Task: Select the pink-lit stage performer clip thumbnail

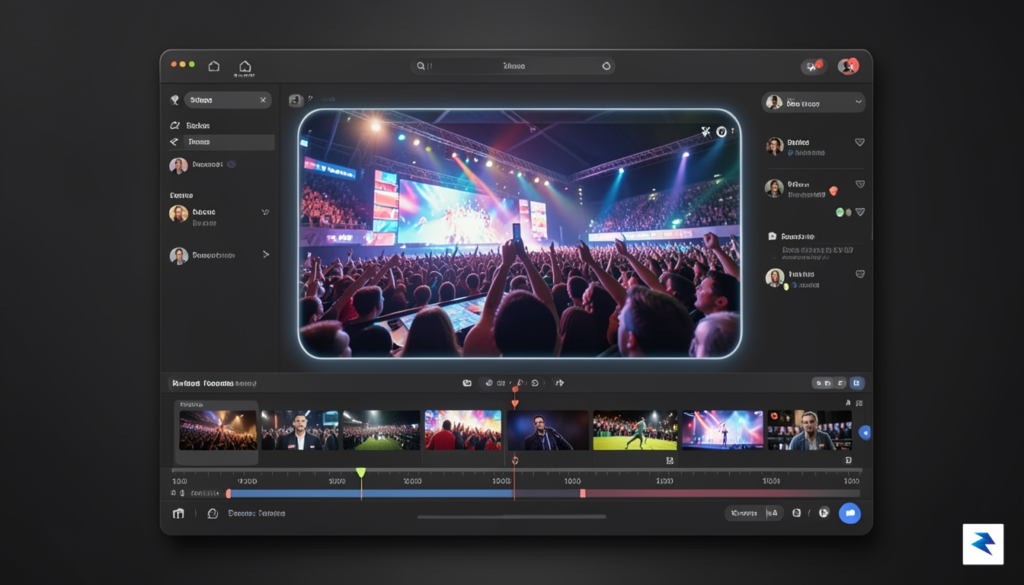Action: 722,430
